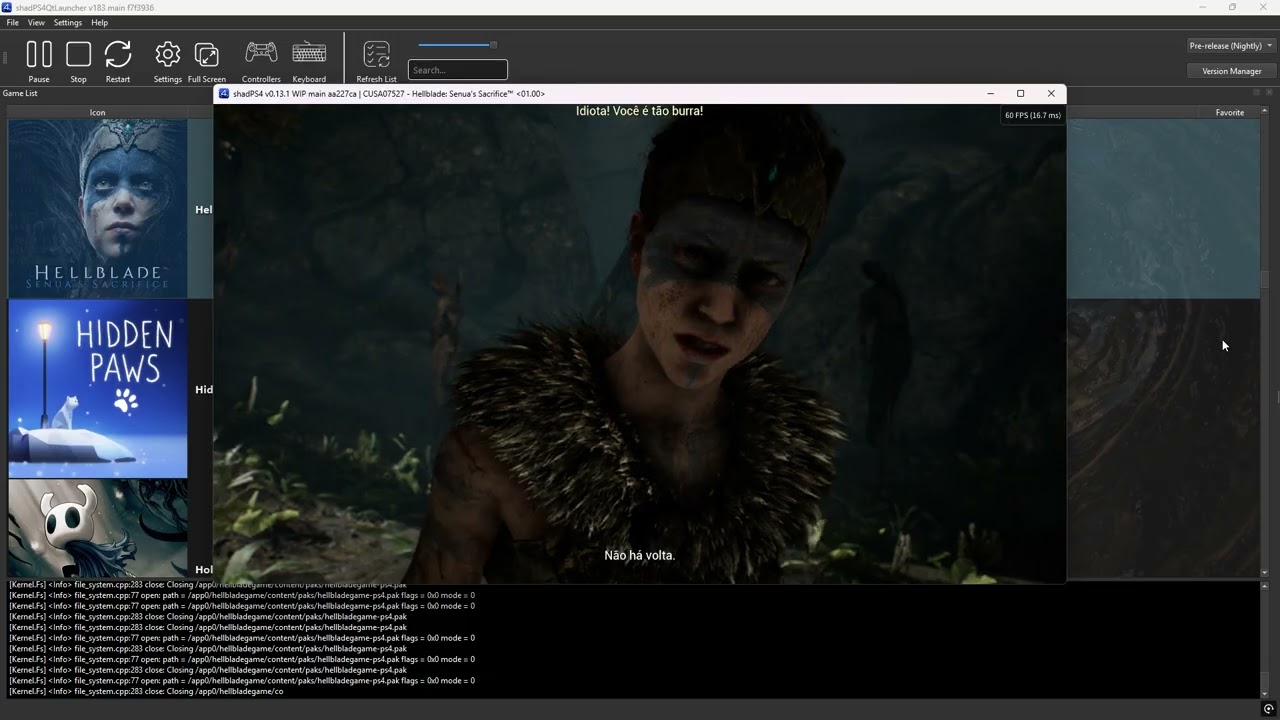1280x720 pixels.
Task: Click subtitle 'Idiota! Você é tão burra!'
Action: 639,111
